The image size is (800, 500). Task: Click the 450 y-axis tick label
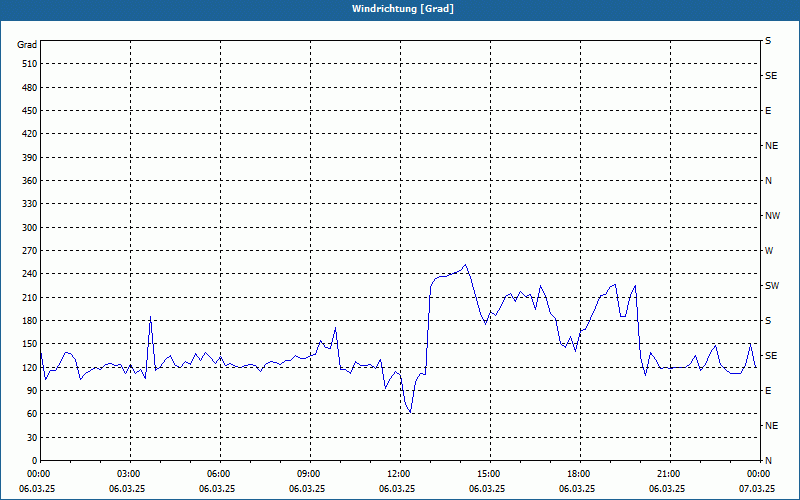pyautogui.click(x=30, y=111)
